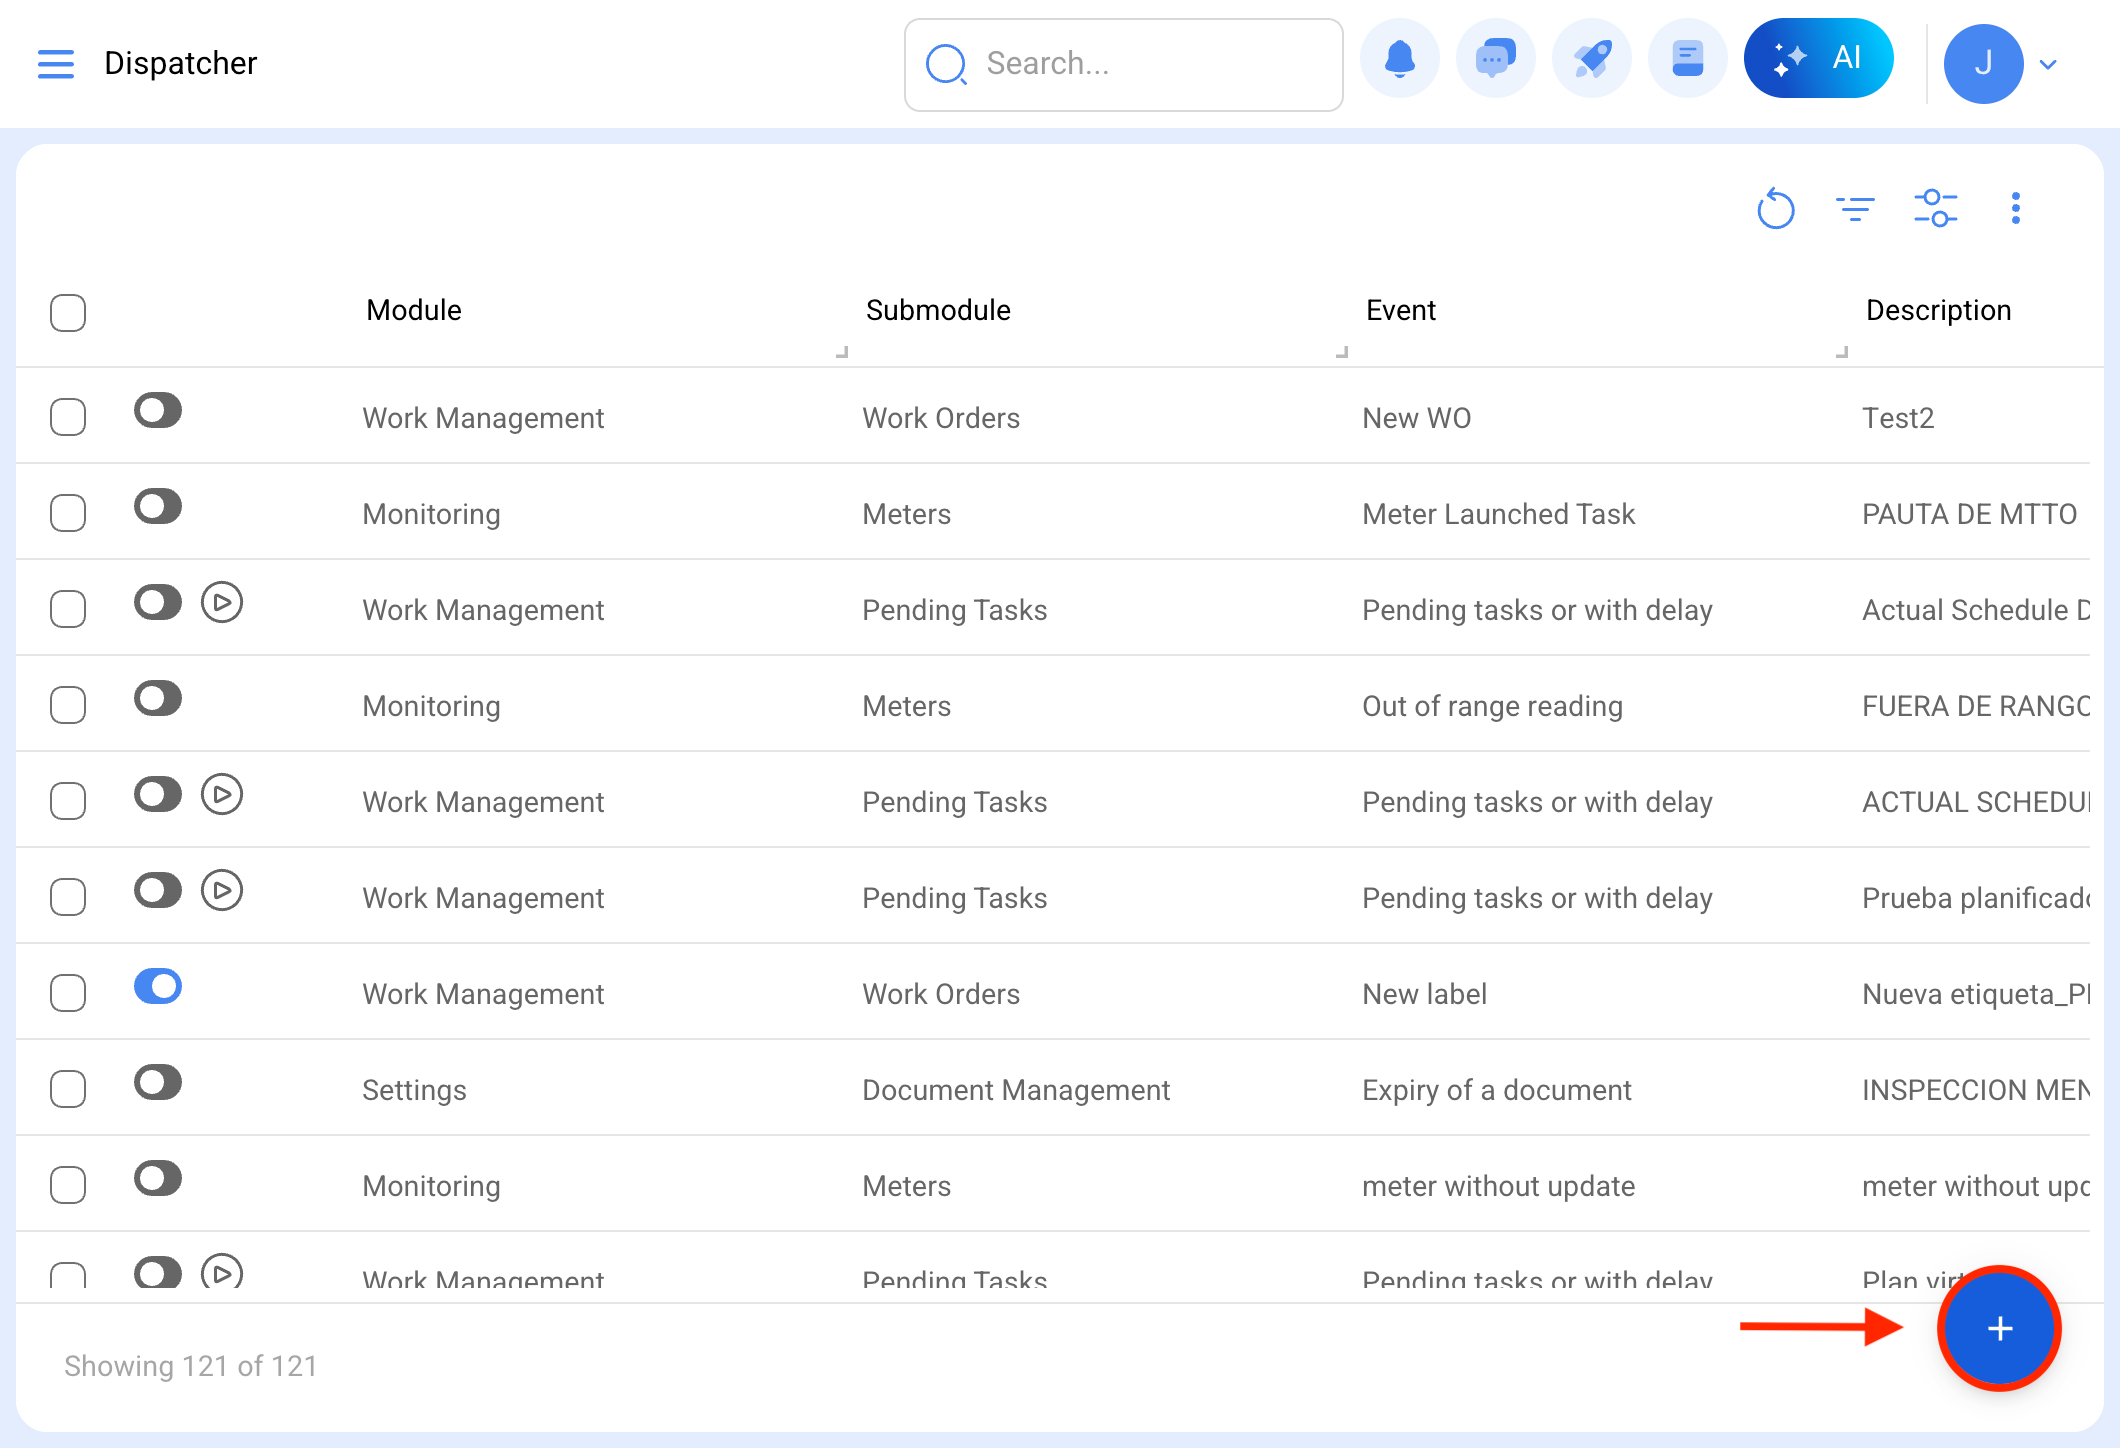Click the Submodule column resize handle
This screenshot has width=2120, height=1448.
click(1342, 352)
